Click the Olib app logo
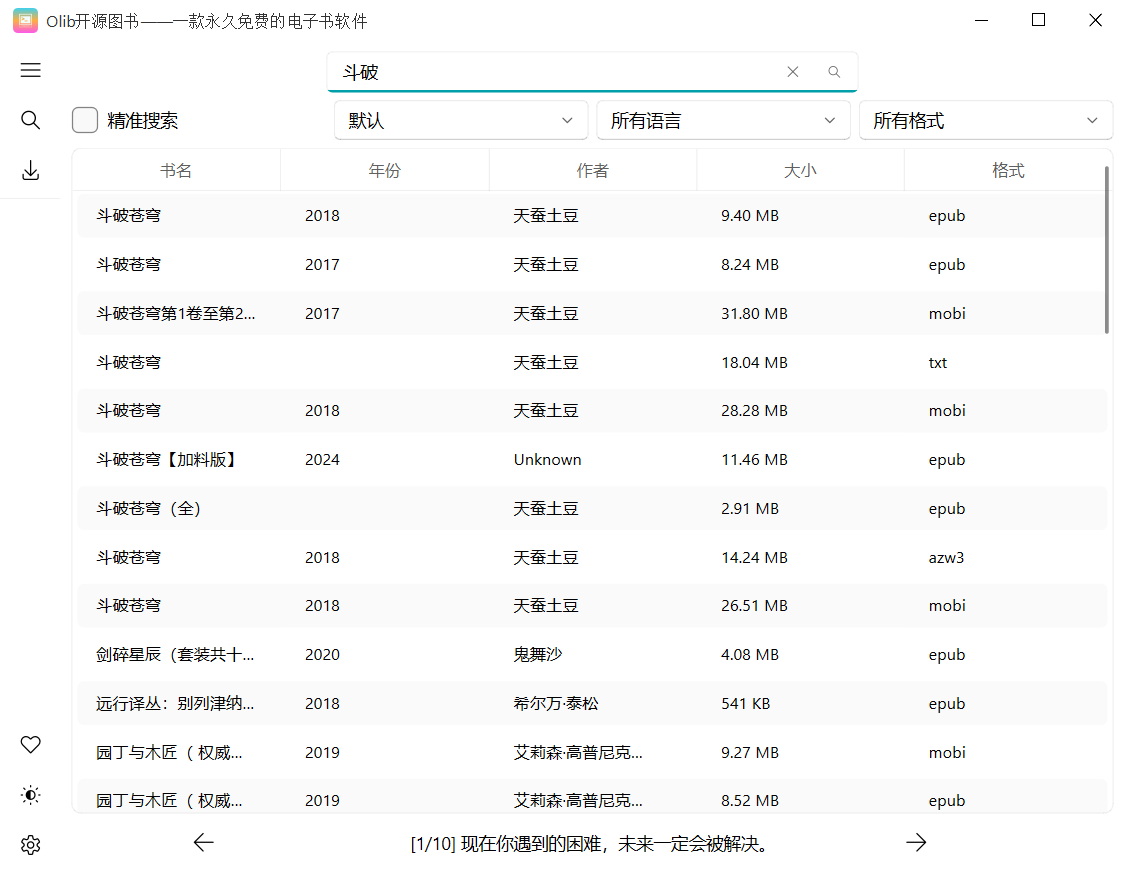The height and width of the screenshot is (875, 1125). click(25, 20)
